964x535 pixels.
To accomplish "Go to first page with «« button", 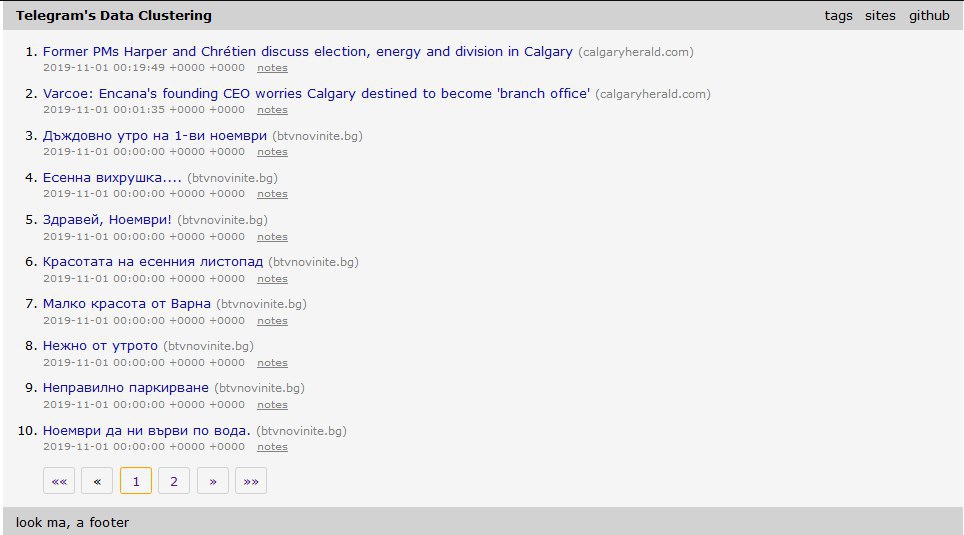I will 59,481.
